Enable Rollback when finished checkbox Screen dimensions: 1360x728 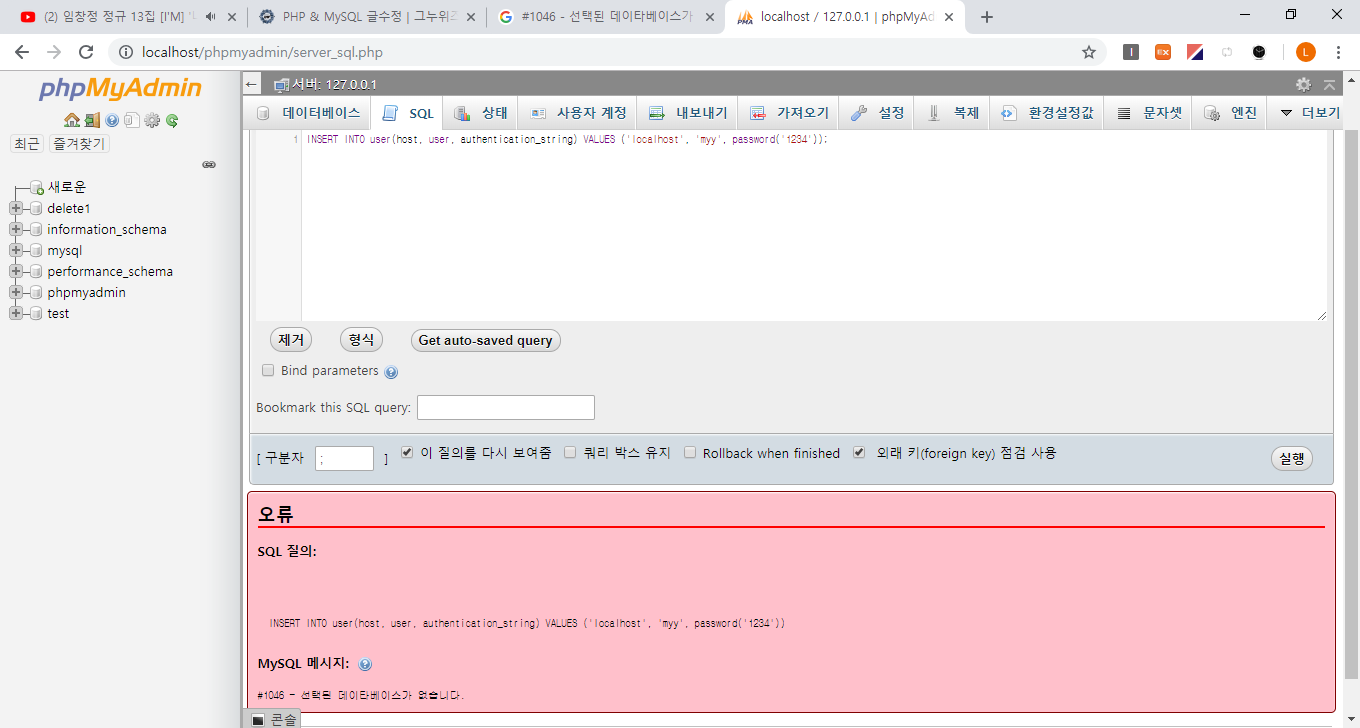(690, 452)
